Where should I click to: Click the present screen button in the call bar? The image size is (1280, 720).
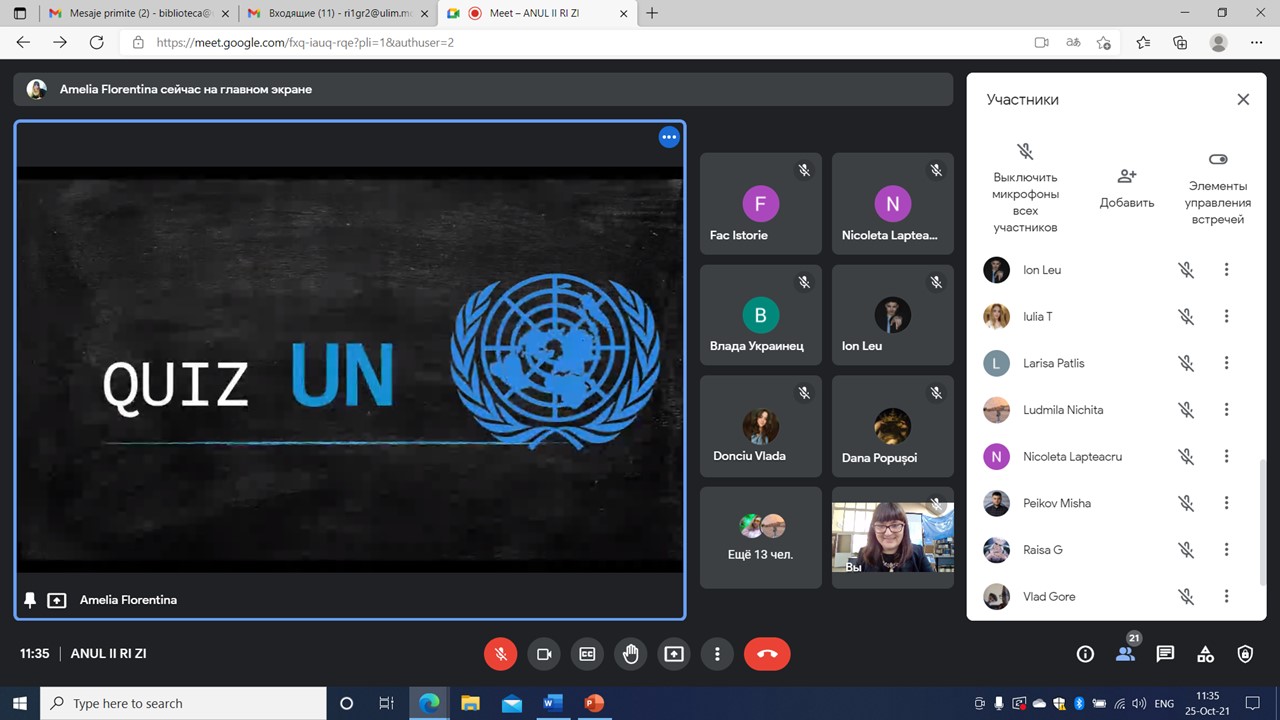674,654
